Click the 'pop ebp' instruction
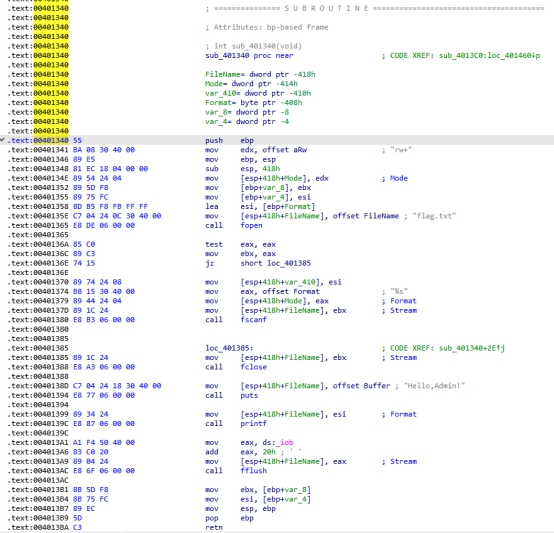554x533 pixels. 229,518
